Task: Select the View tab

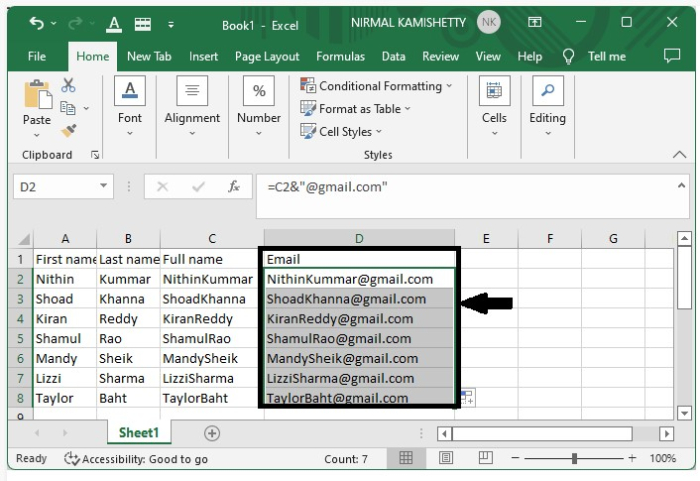Action: click(488, 56)
